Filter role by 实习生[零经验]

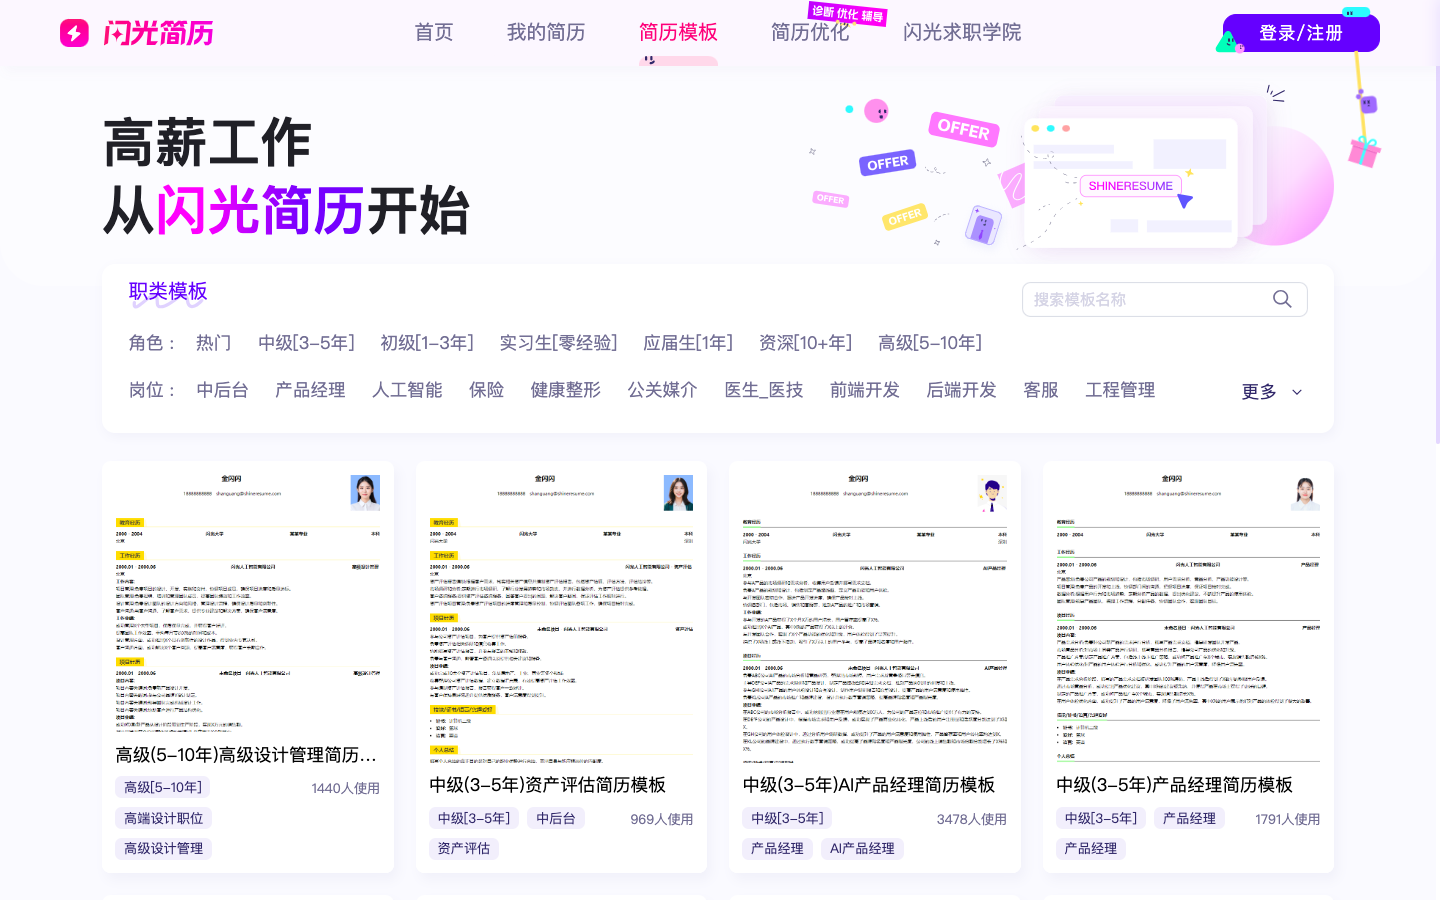pos(558,343)
